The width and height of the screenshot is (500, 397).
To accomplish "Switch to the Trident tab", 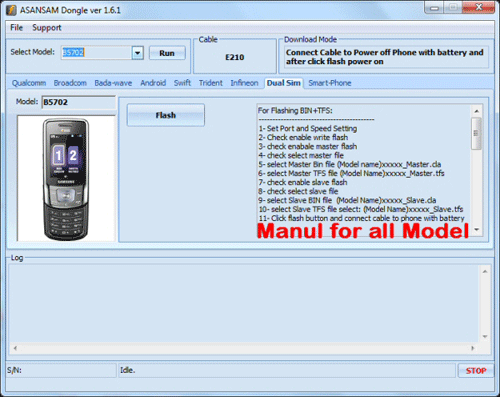I will coord(211,83).
